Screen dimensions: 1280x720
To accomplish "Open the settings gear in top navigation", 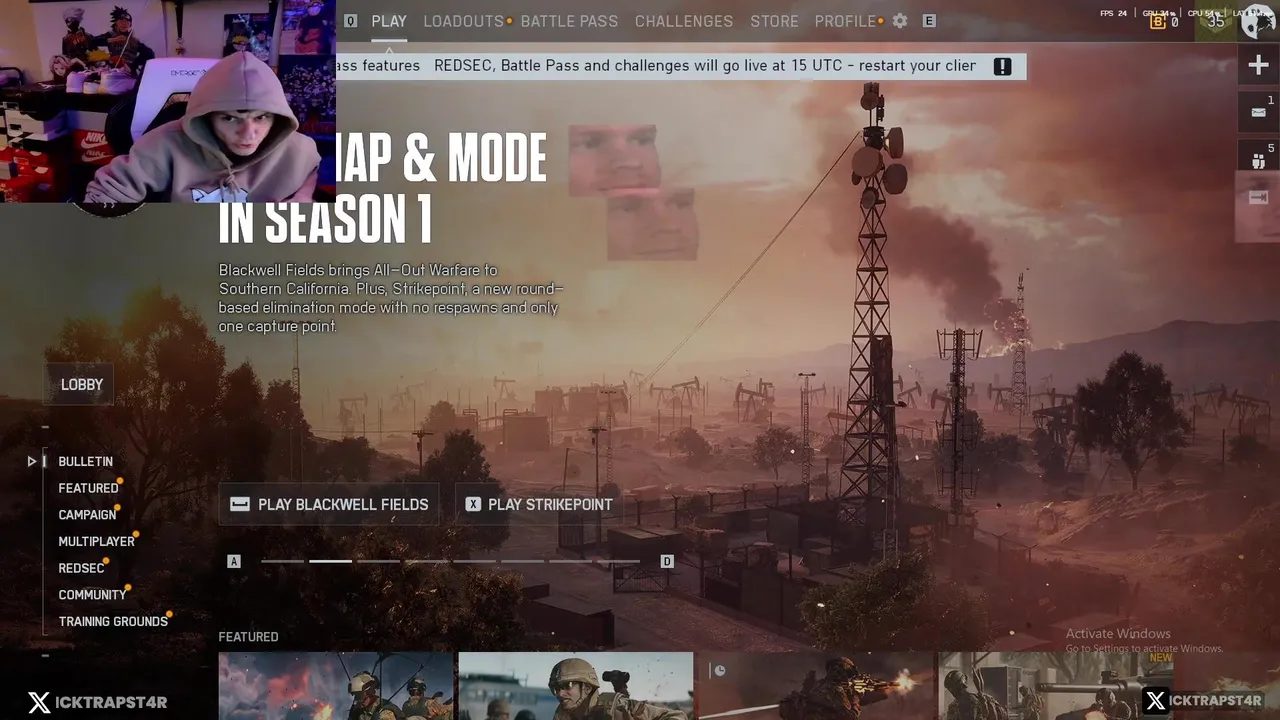I will [900, 21].
